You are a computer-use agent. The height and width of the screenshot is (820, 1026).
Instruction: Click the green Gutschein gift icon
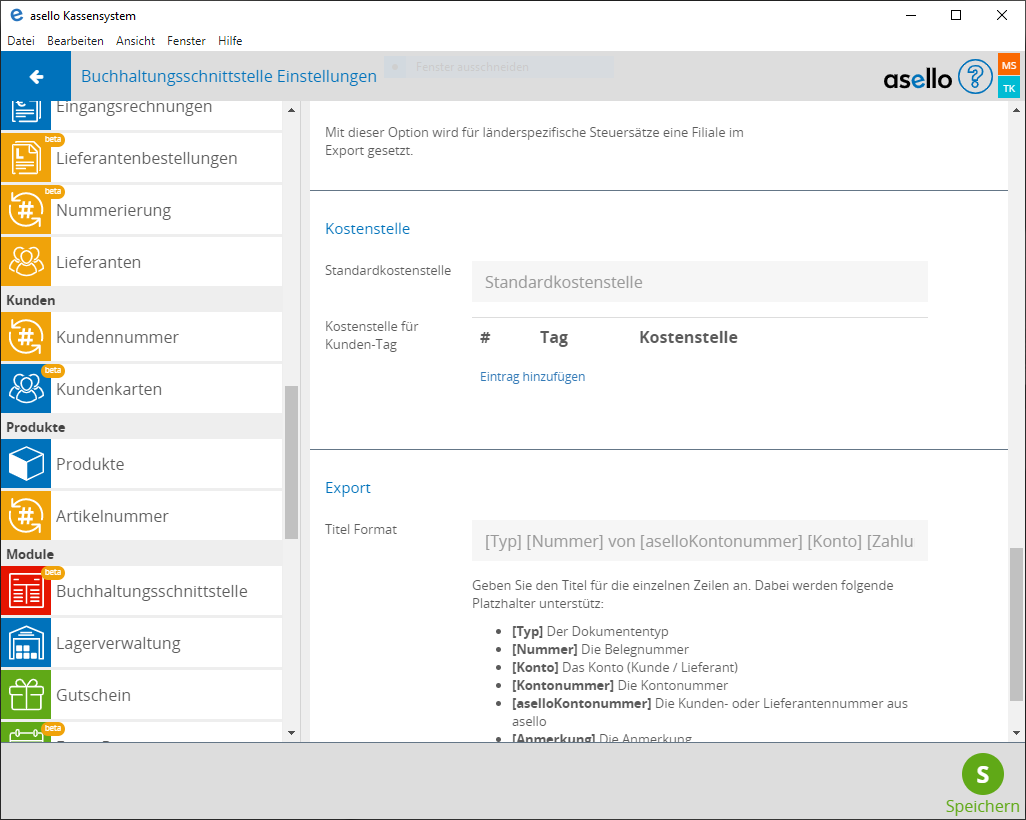[26, 695]
